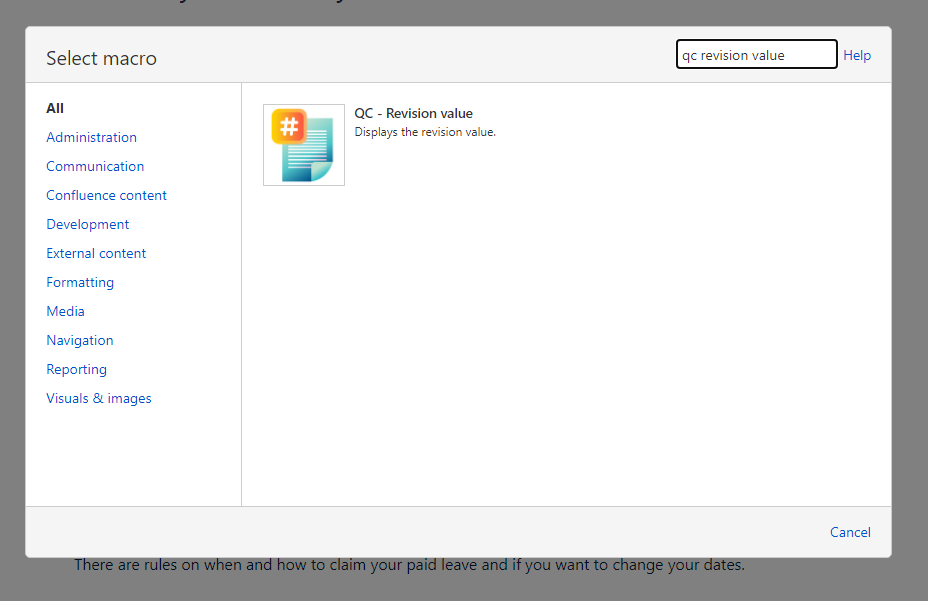This screenshot has width=928, height=601.
Task: Select the 'QC - Revision value' macro title
Action: click(413, 113)
